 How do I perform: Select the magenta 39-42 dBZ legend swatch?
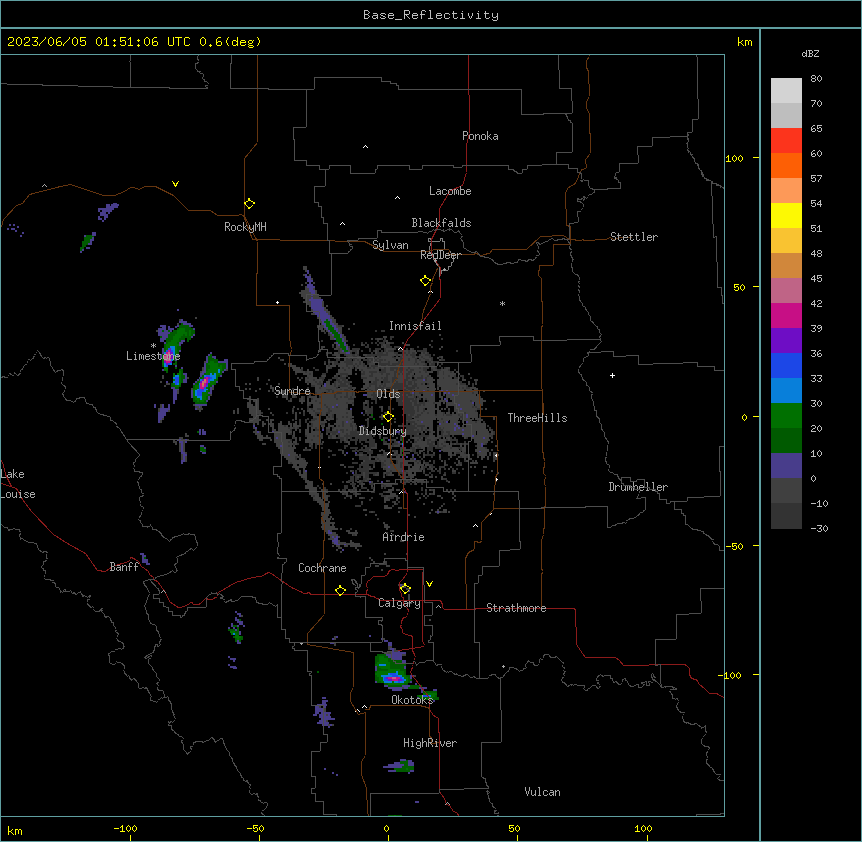[x=786, y=315]
